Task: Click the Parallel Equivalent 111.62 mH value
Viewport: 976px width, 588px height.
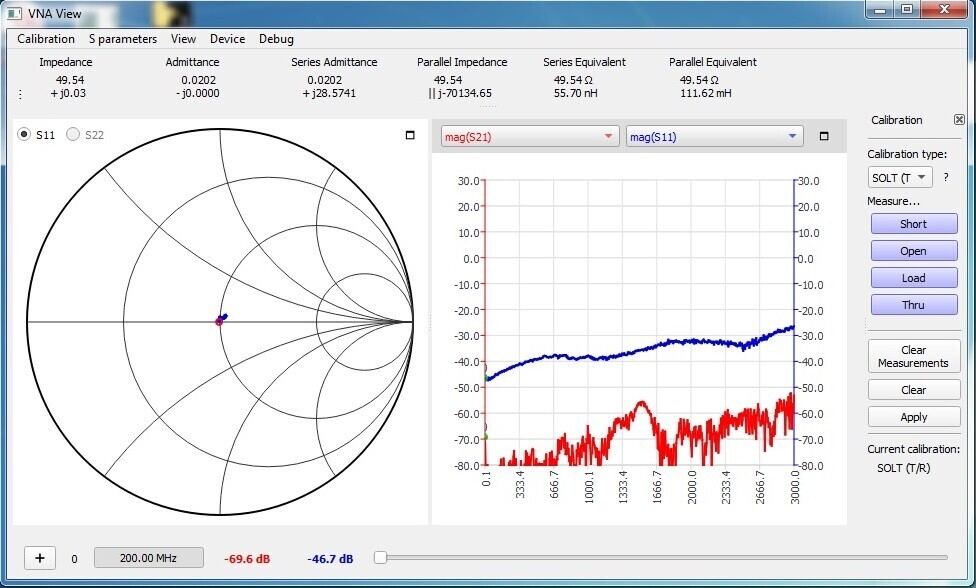Action: point(706,93)
